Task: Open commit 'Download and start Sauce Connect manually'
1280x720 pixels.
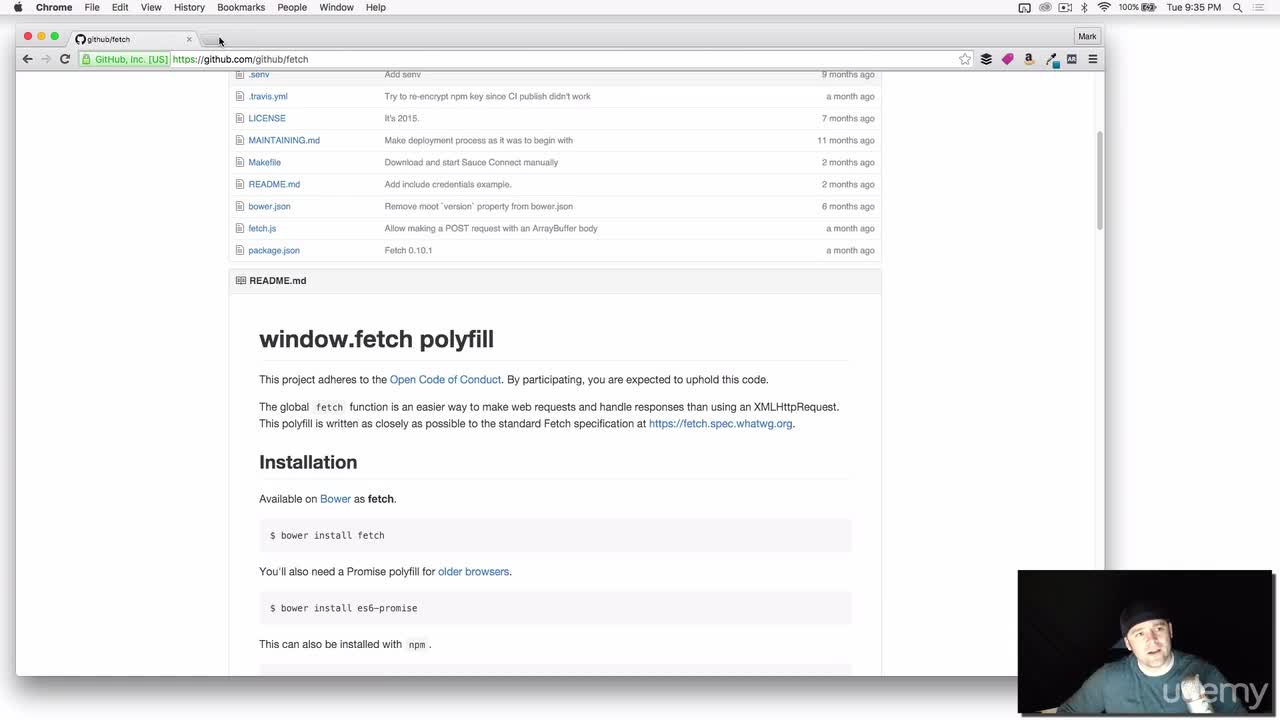Action: [x=471, y=162]
